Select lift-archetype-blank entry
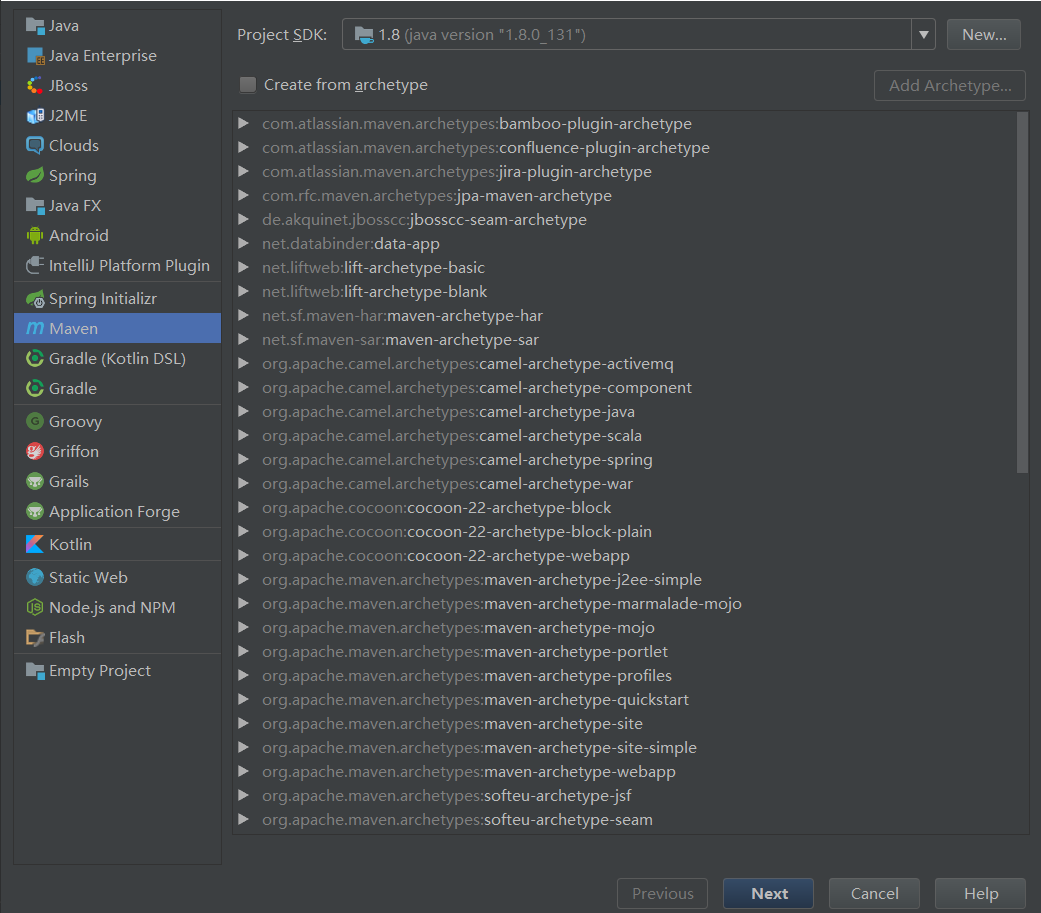The height and width of the screenshot is (913, 1041). point(374,291)
